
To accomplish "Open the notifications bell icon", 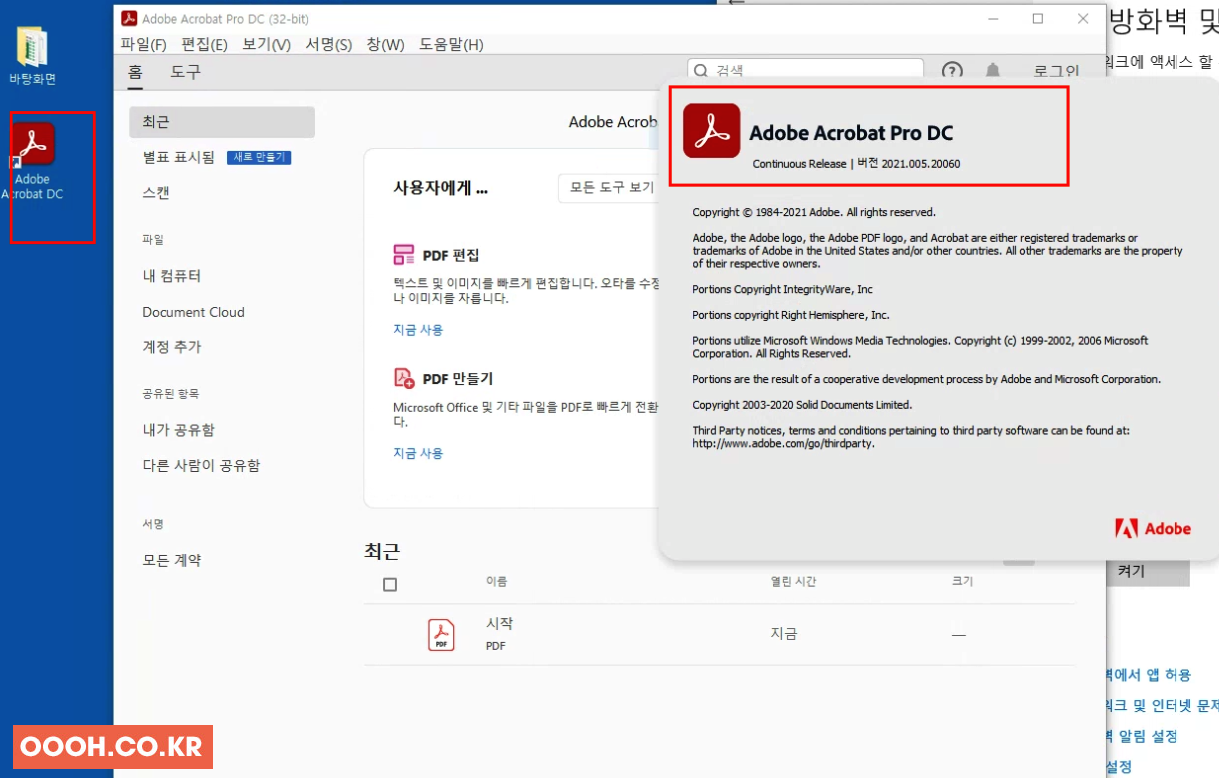I will tap(993, 71).
